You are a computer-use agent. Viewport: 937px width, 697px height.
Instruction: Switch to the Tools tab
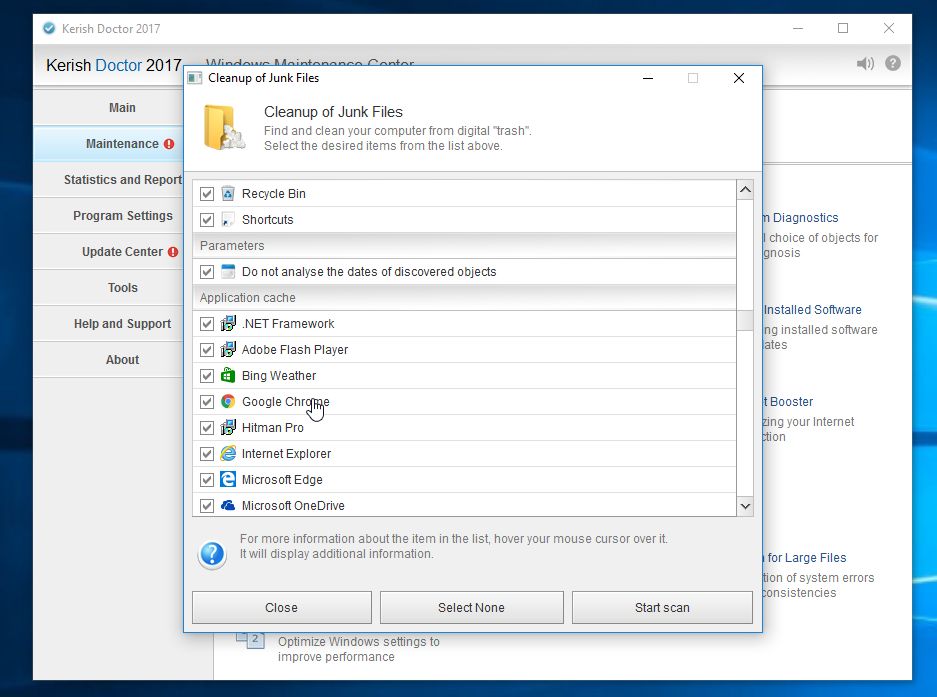108,288
